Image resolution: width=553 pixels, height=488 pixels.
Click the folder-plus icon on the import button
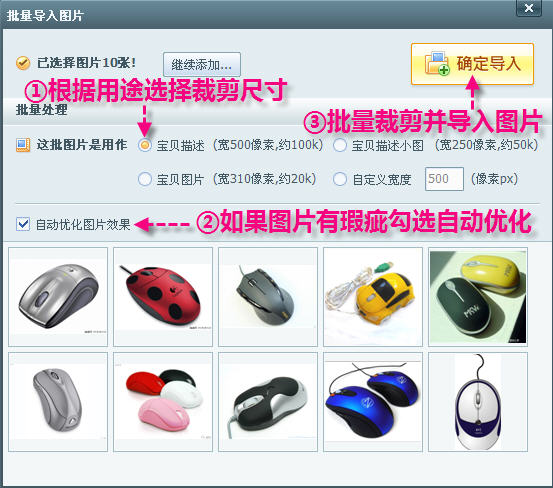click(437, 64)
